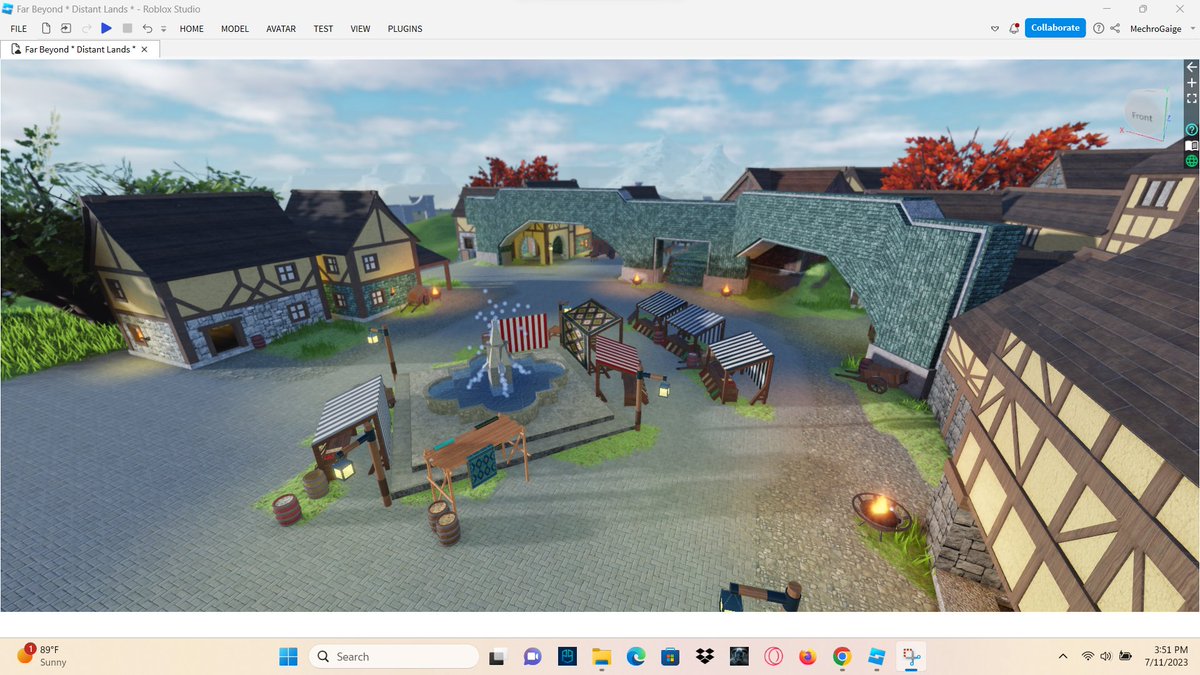Open Dropbox from the taskbar
The image size is (1200, 675).
pos(705,657)
